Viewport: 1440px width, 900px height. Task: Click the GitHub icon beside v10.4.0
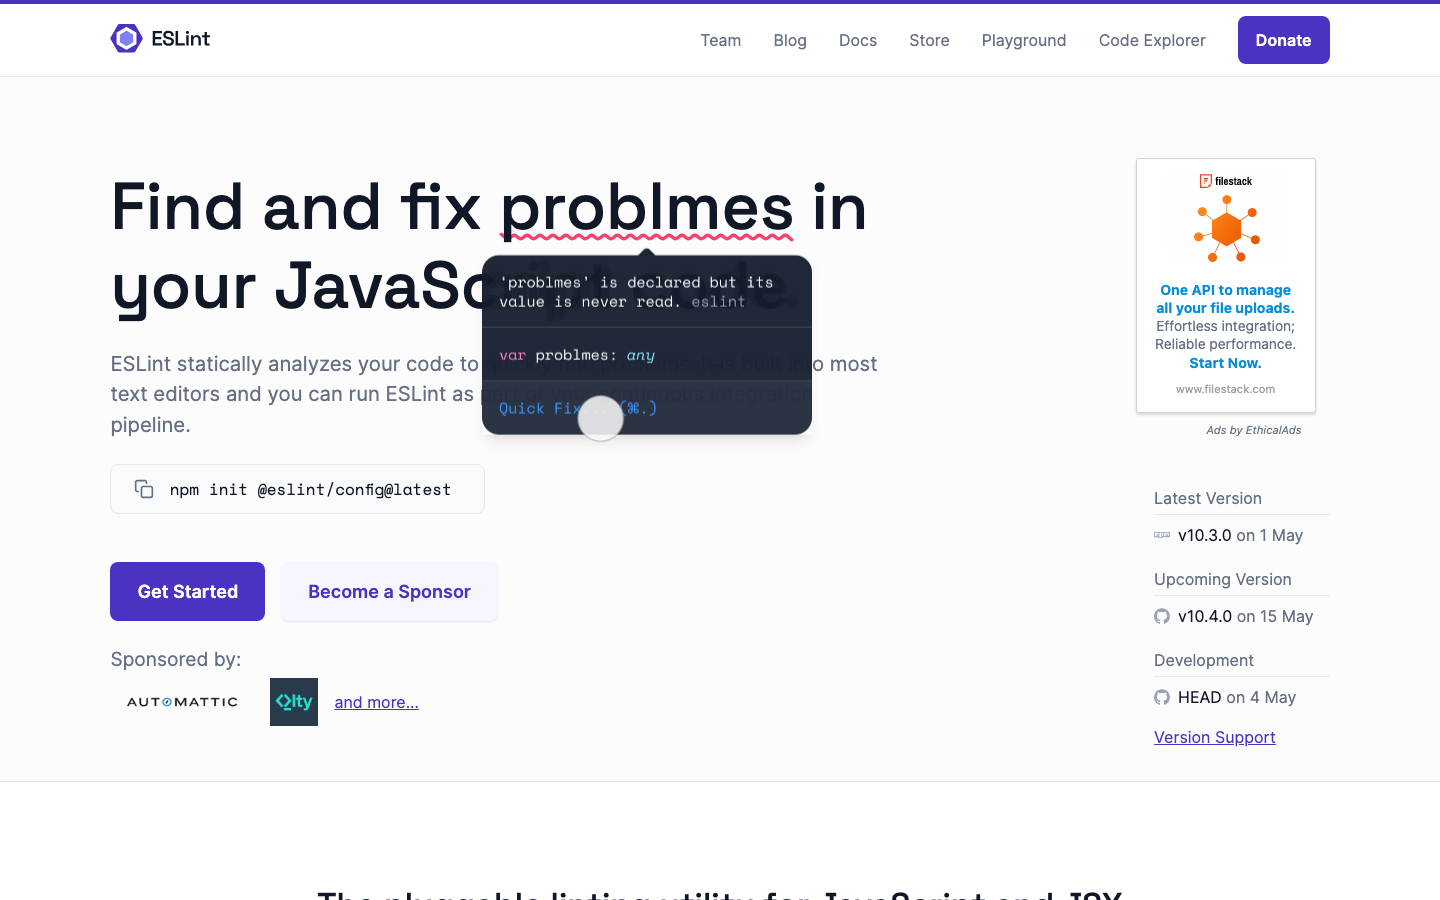point(1162,616)
